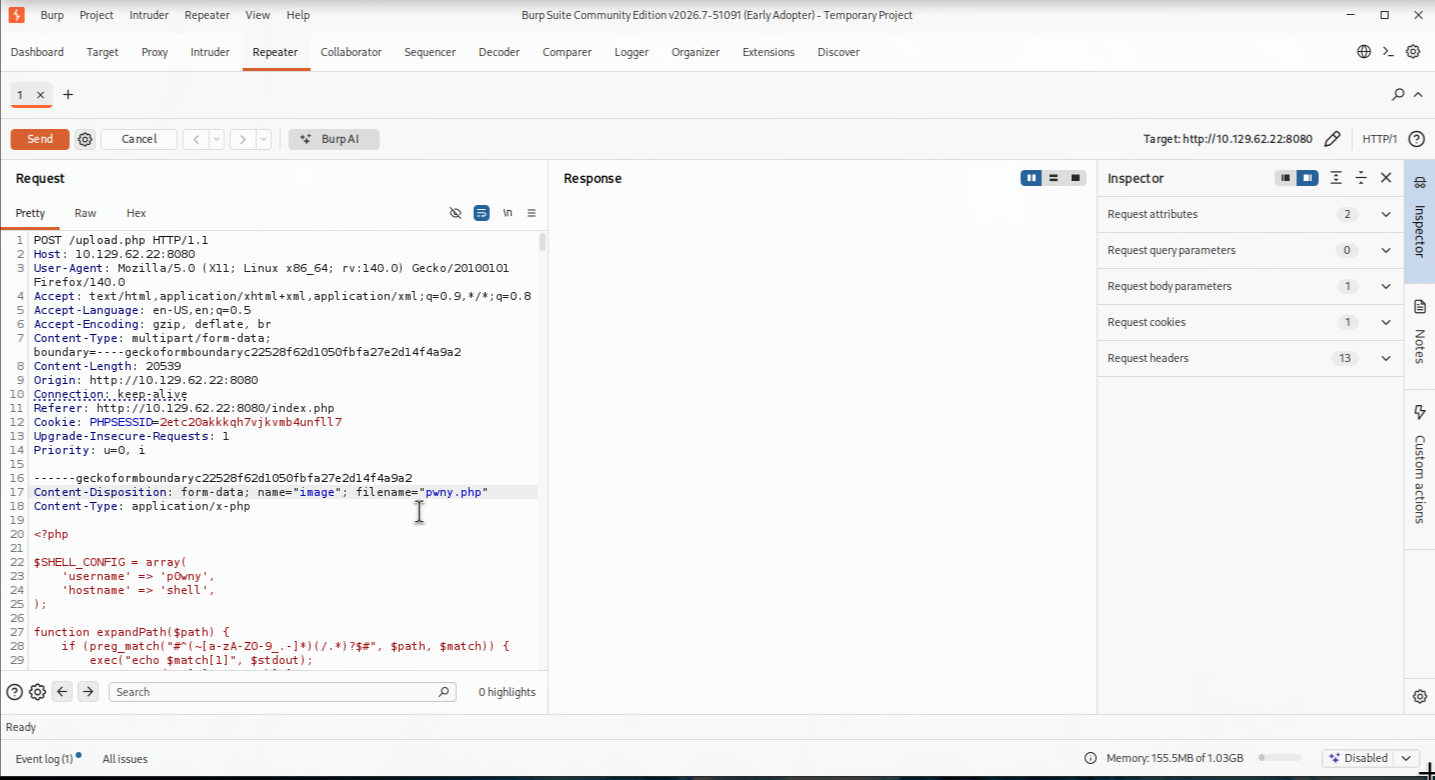This screenshot has height=780, width=1435.
Task: Jump to previous search match arrow
Action: (62, 692)
